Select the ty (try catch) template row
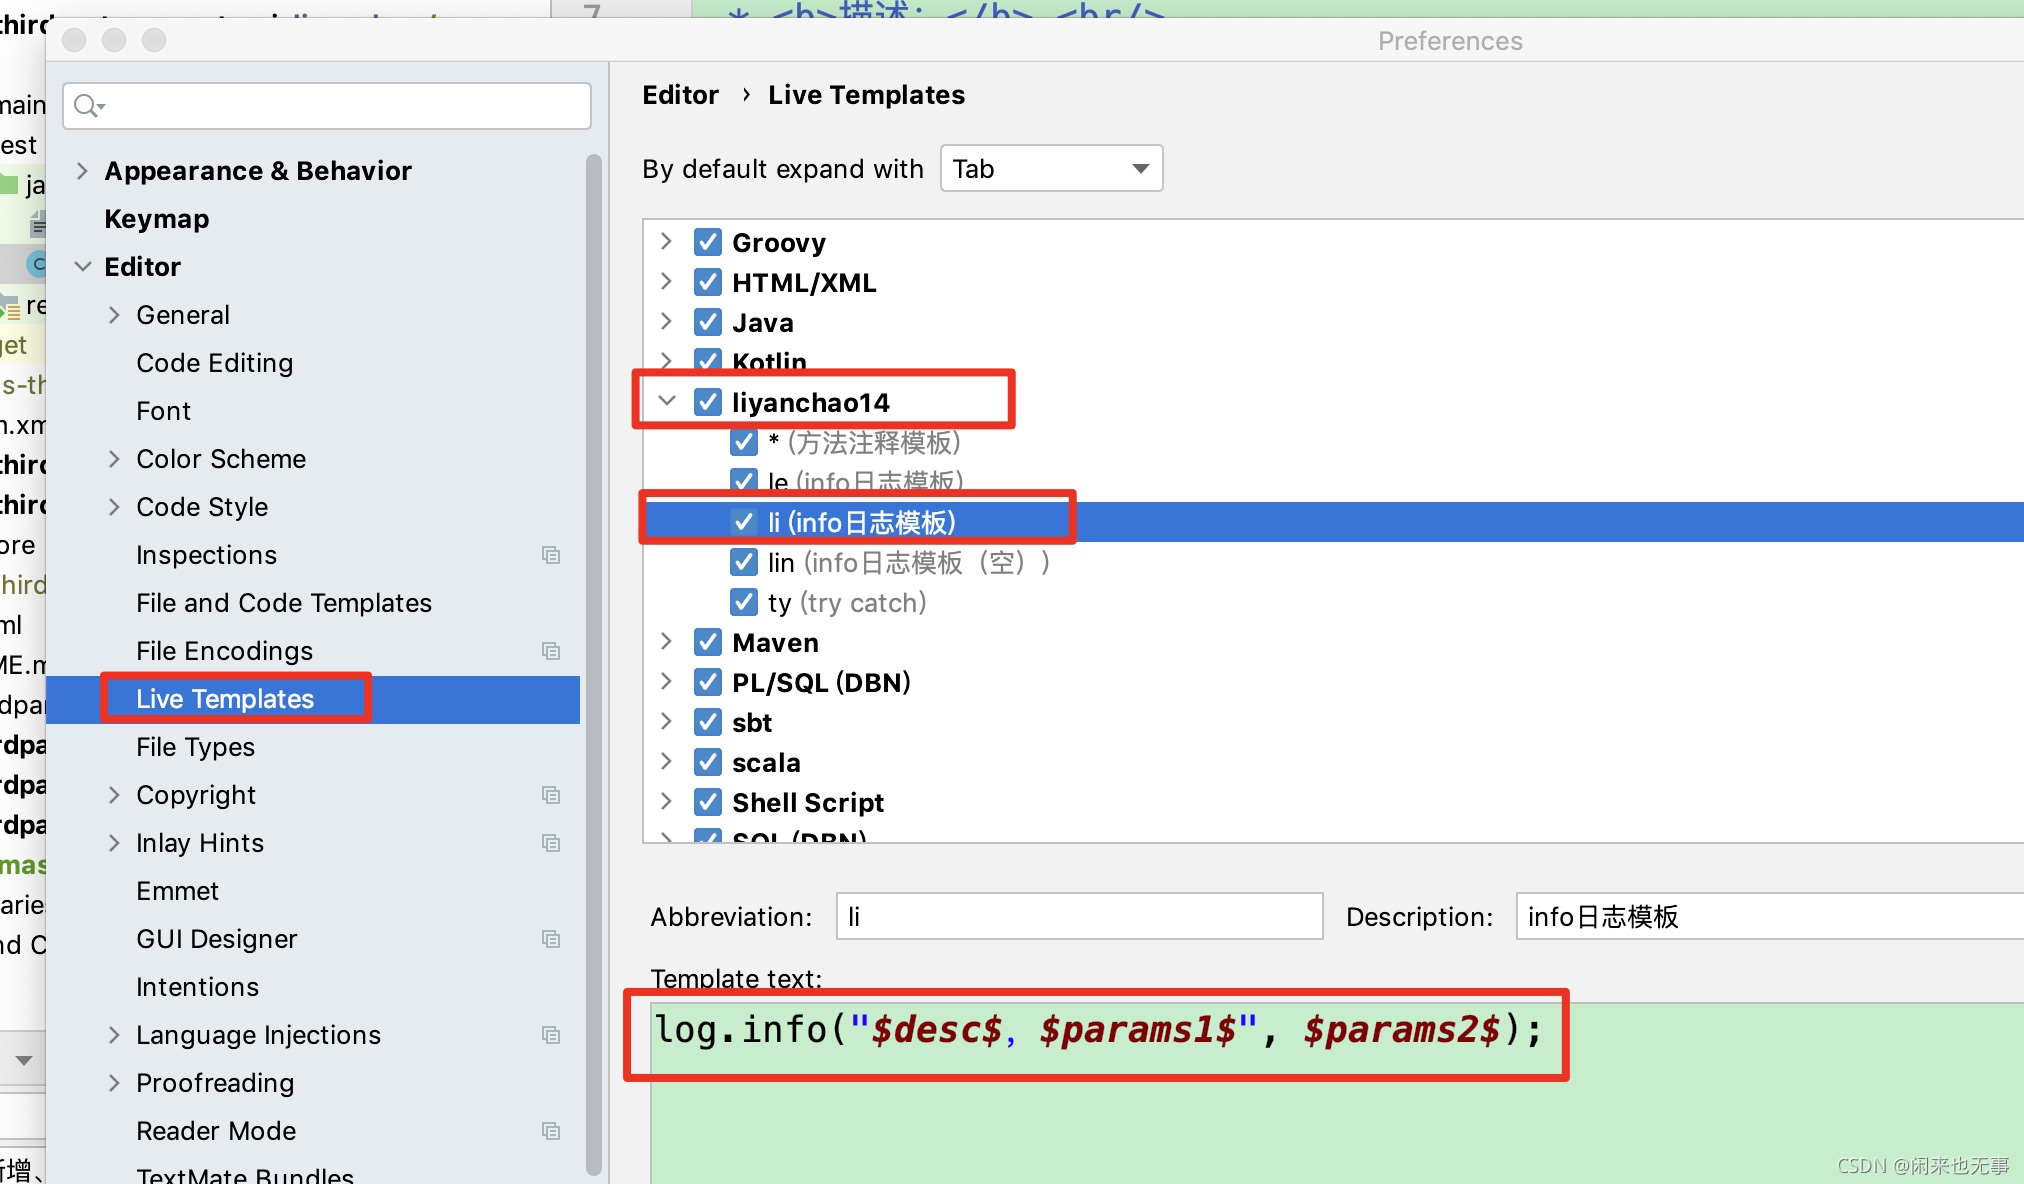Image resolution: width=2024 pixels, height=1184 pixels. [x=1334, y=602]
